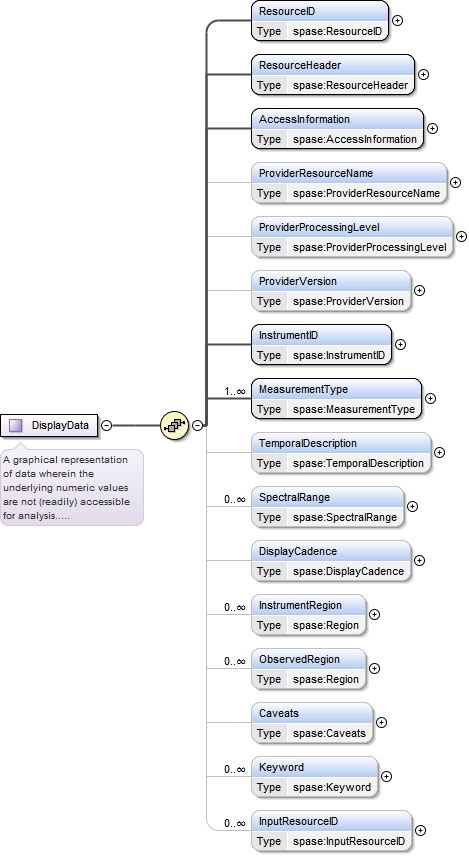Click the spase:ResourceID type value
Screen dimensions: 469x856
(337, 32)
